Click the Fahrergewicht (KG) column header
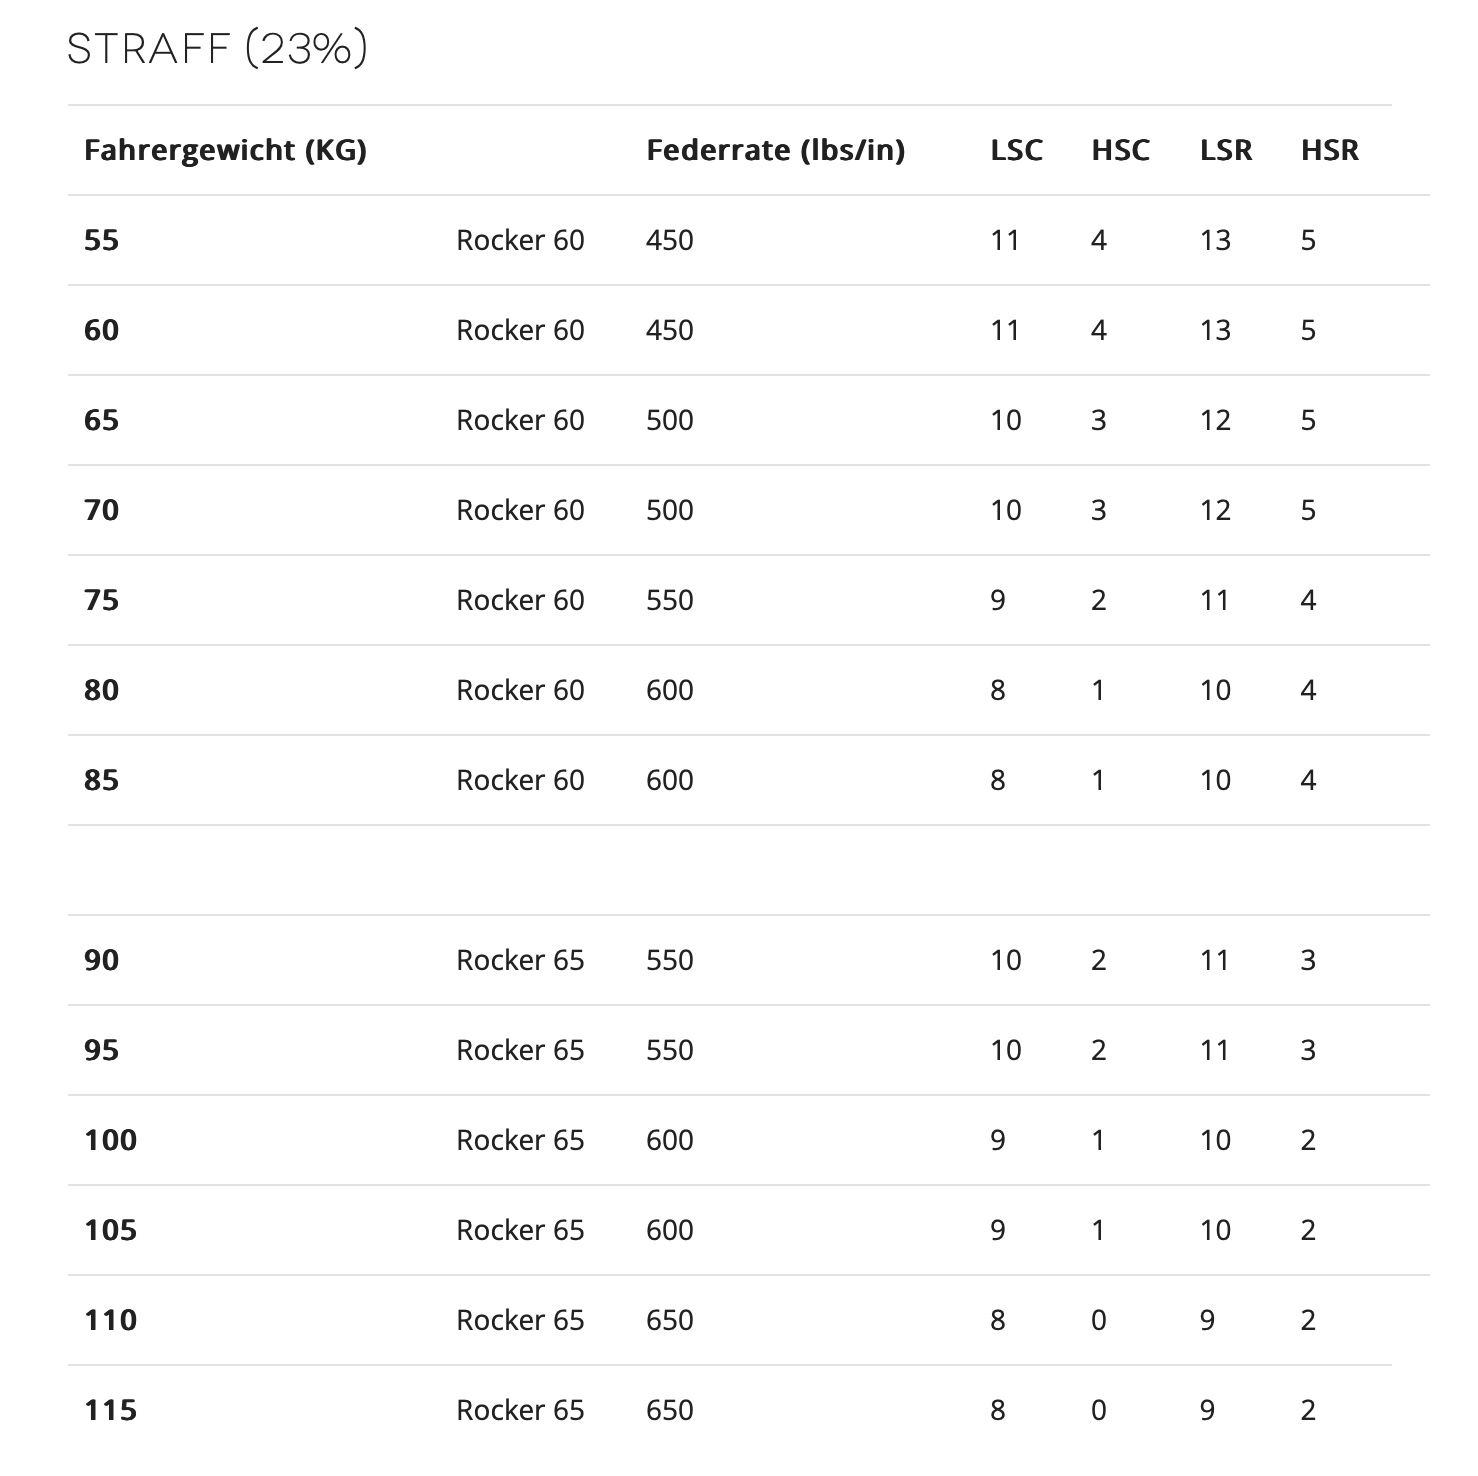The image size is (1478, 1476). pos(225,150)
